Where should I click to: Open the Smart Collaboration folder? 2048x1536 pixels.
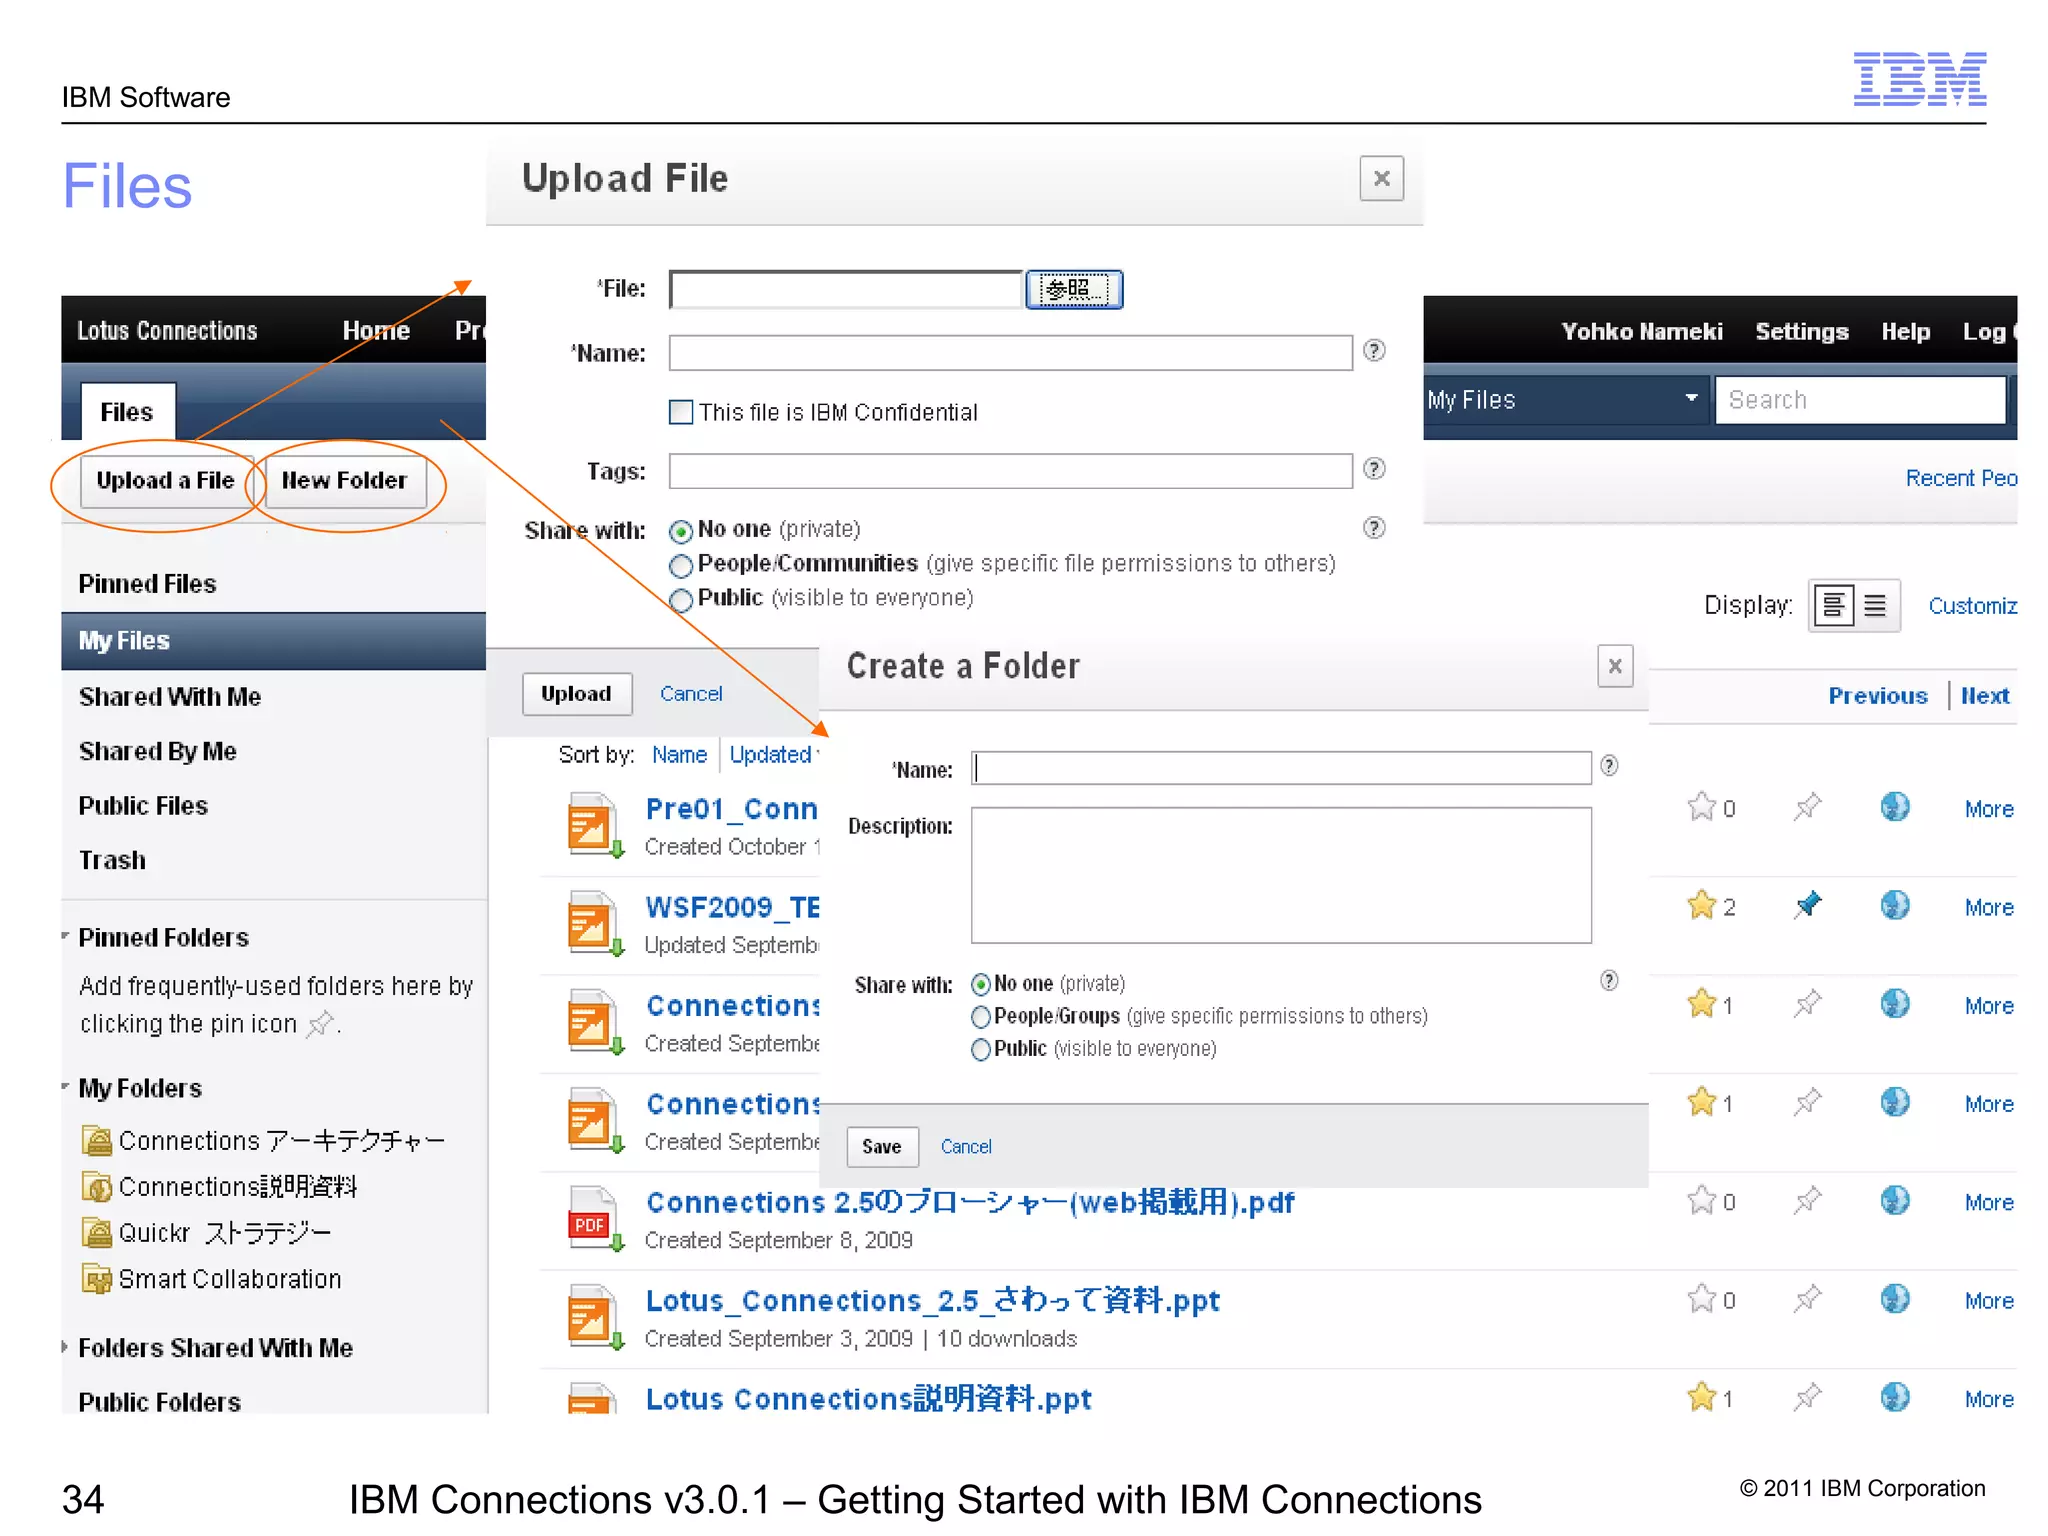click(230, 1279)
